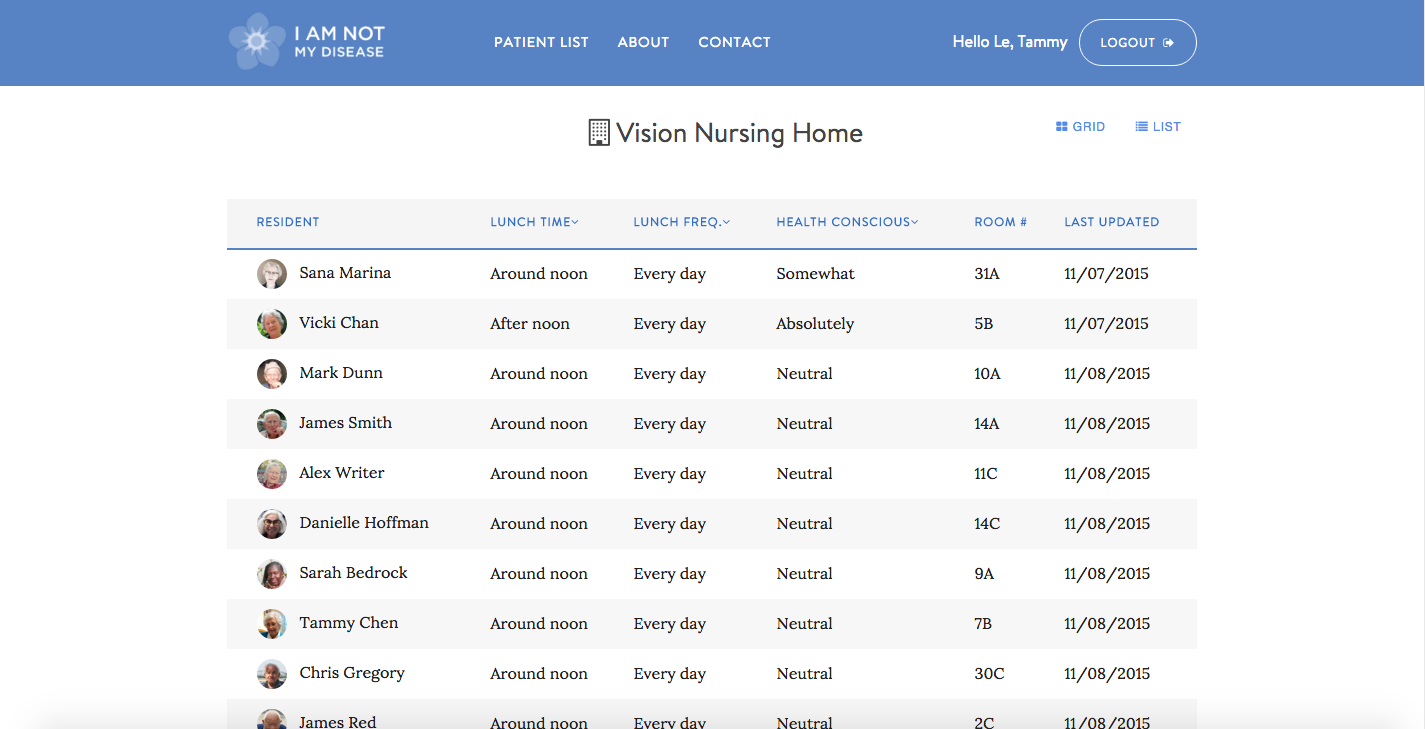This screenshot has width=1425, height=729.
Task: Click Mark Dunn's avatar photo
Action: tap(272, 374)
